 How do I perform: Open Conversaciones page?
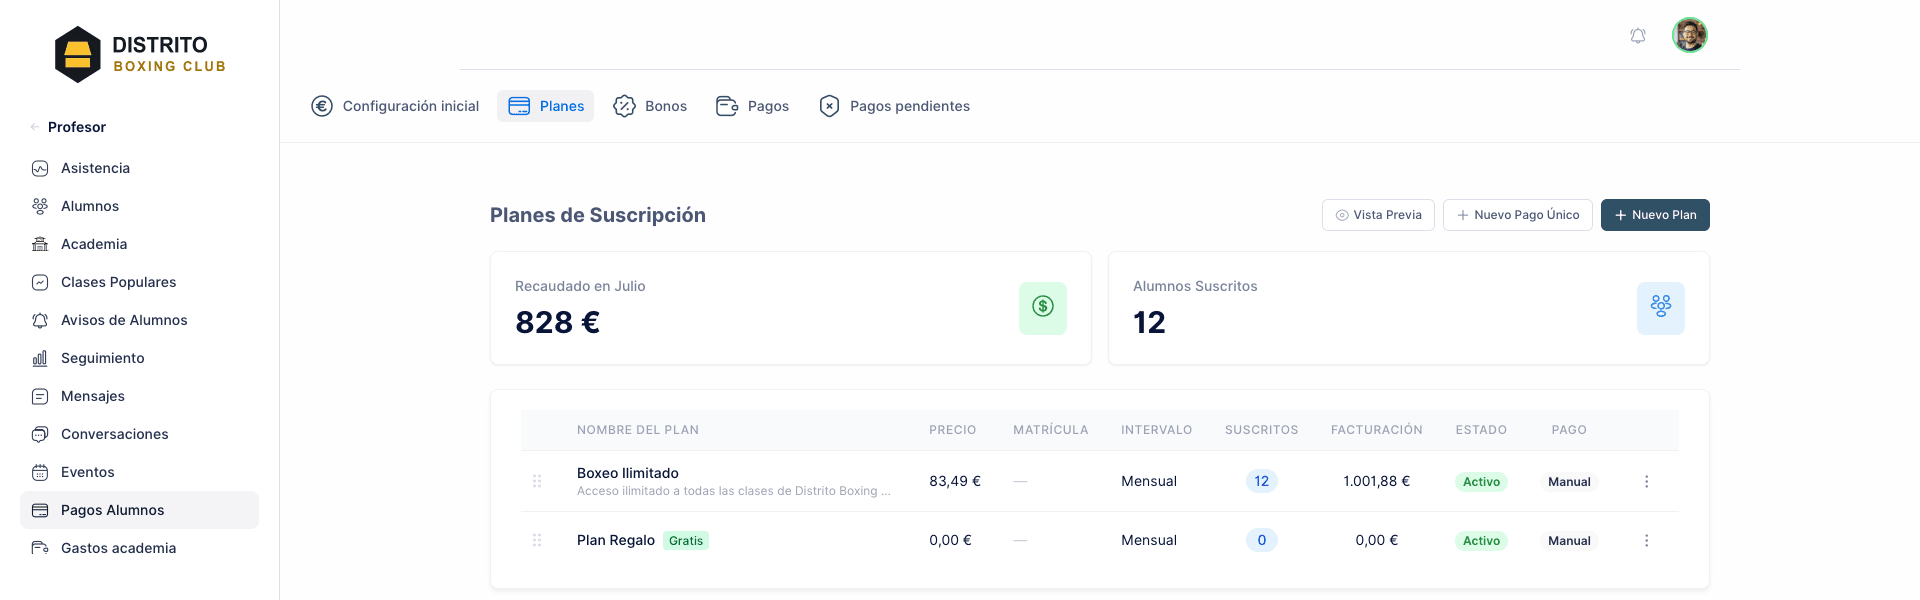139,434
